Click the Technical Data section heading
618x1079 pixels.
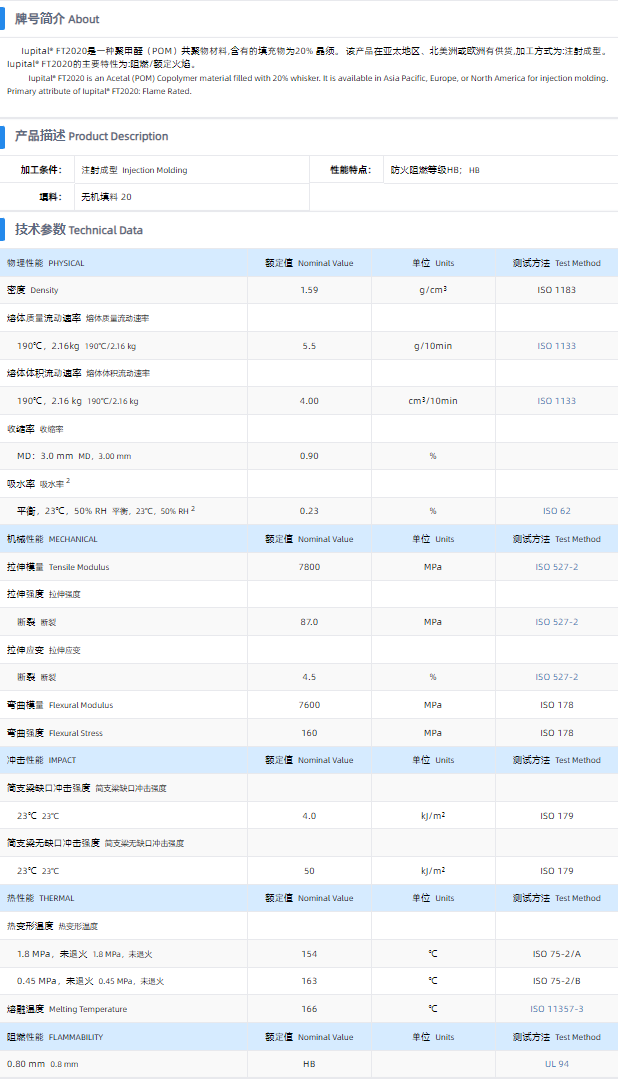(78, 230)
